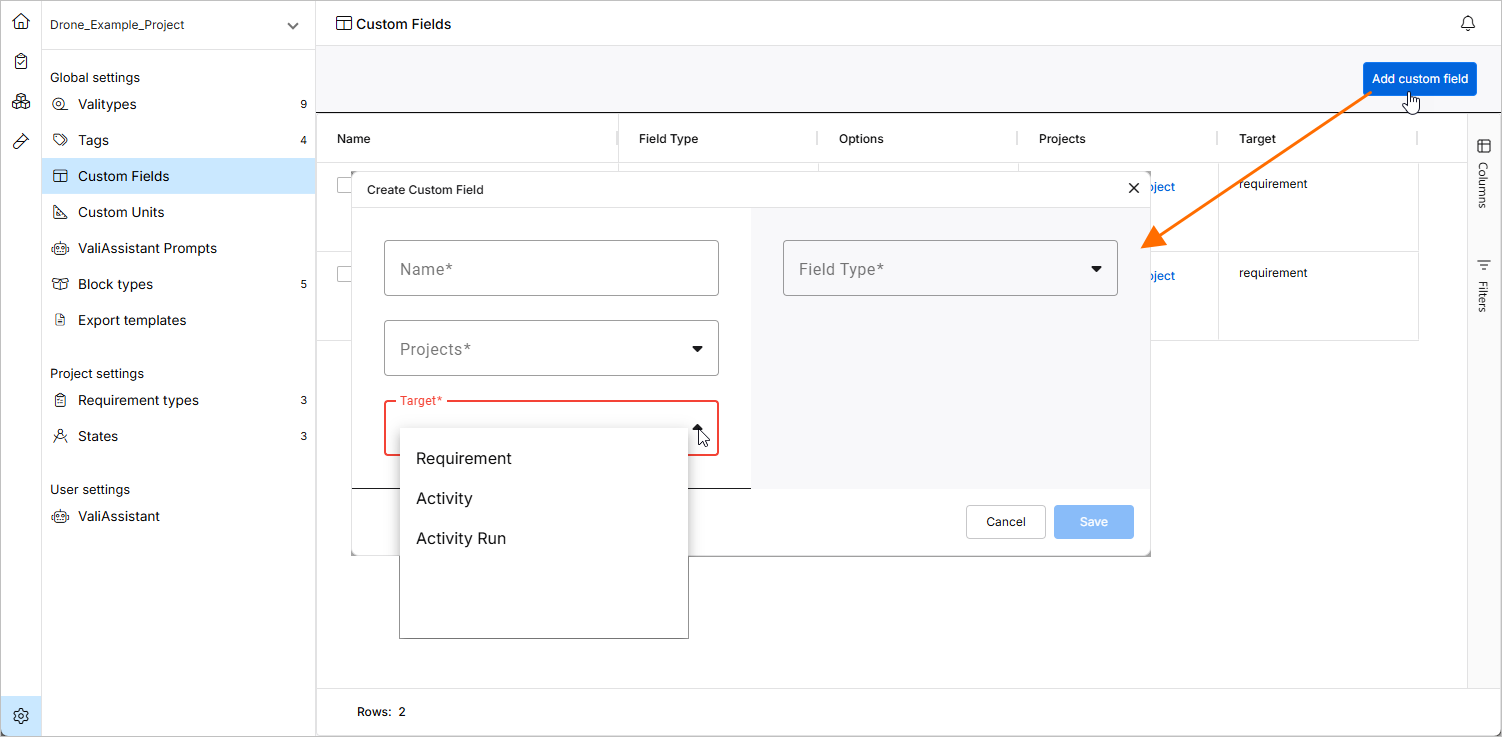Click the Name input field
The height and width of the screenshot is (737, 1502).
click(551, 268)
